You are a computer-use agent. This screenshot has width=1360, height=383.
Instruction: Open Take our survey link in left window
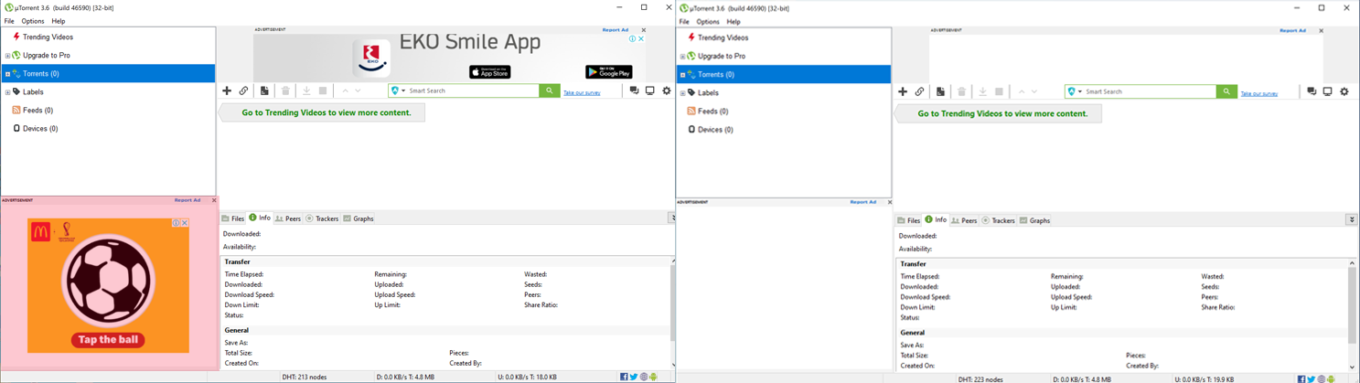[582, 92]
